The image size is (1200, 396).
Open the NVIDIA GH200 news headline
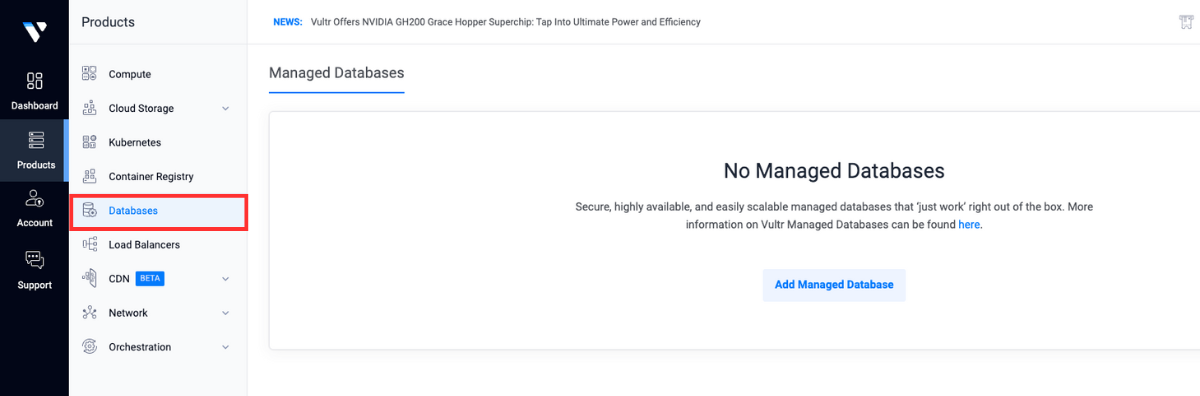pos(506,22)
